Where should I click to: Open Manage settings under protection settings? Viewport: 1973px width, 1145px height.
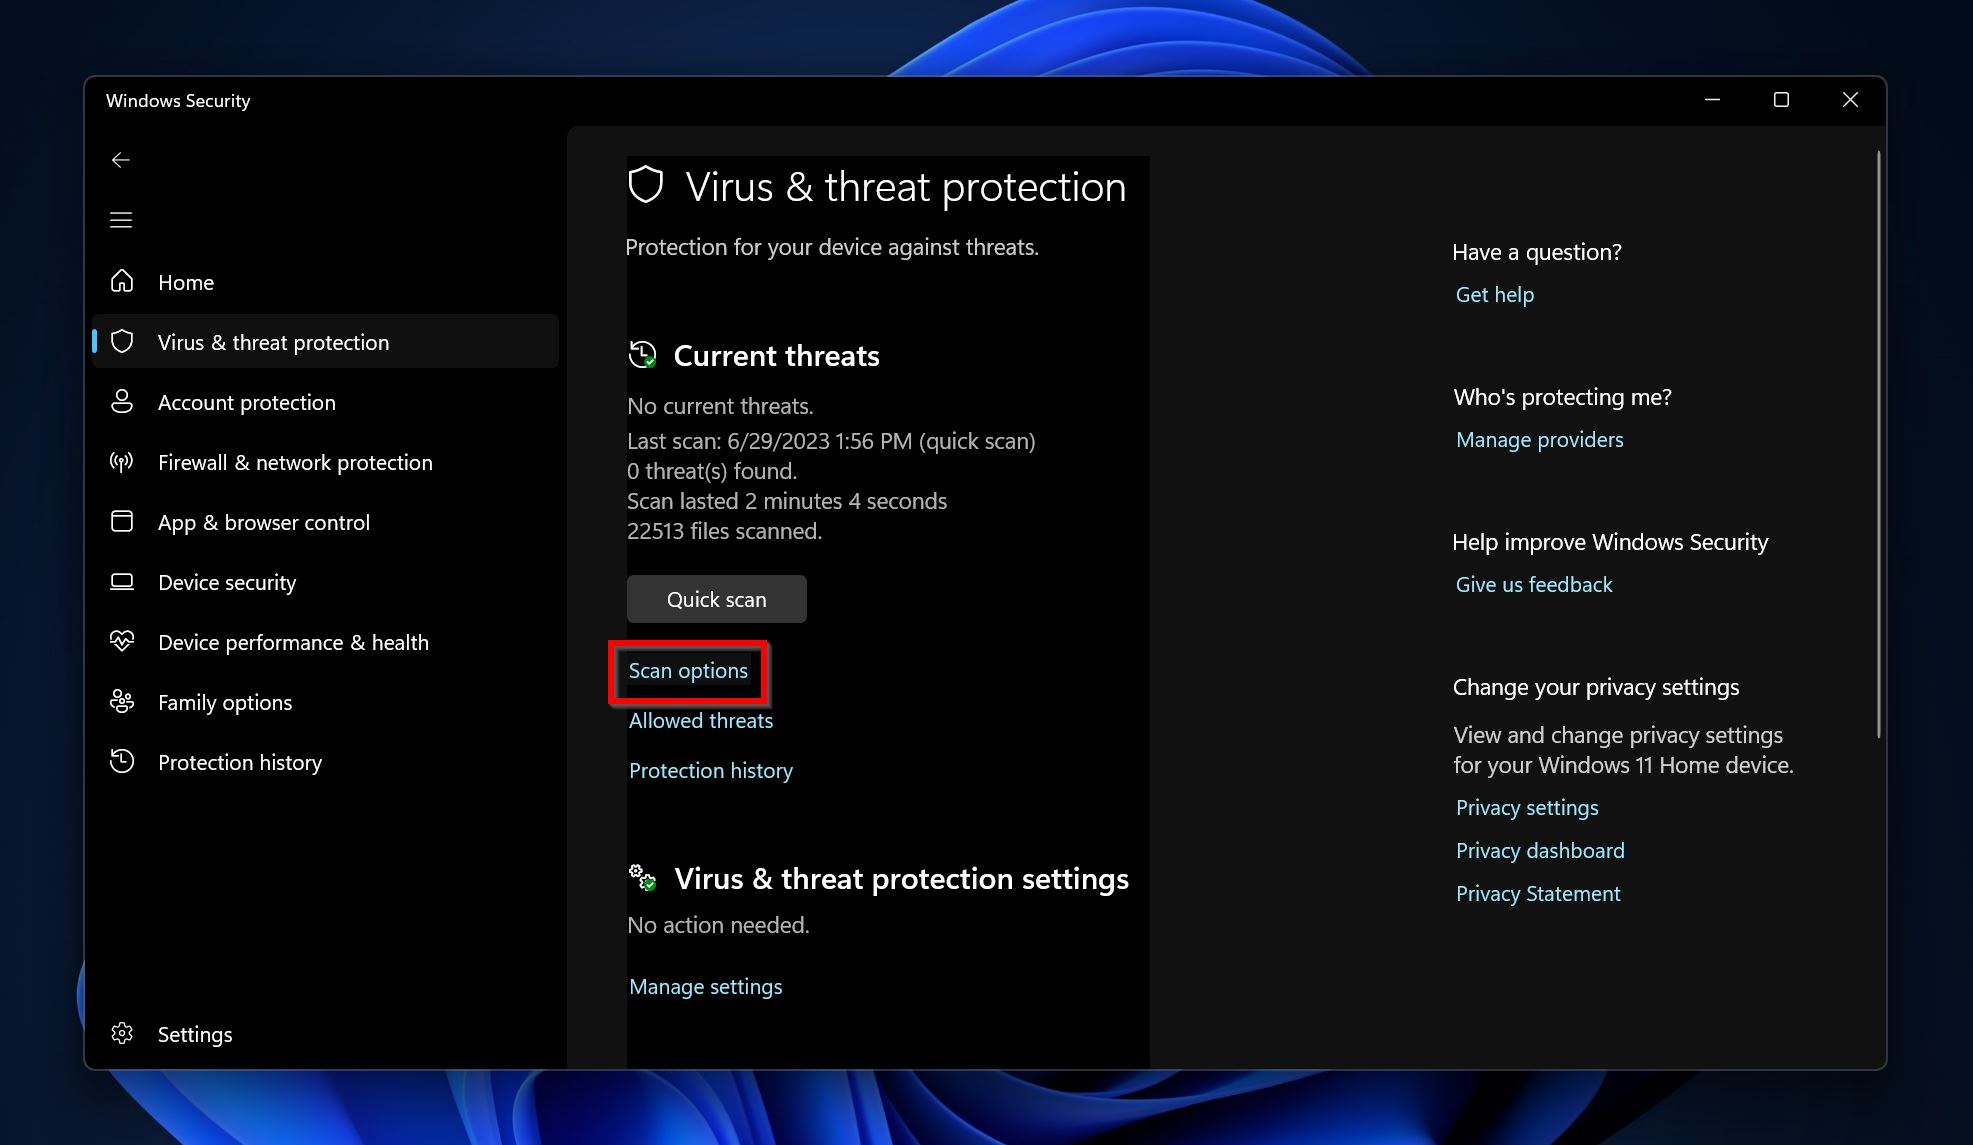pyautogui.click(x=704, y=986)
